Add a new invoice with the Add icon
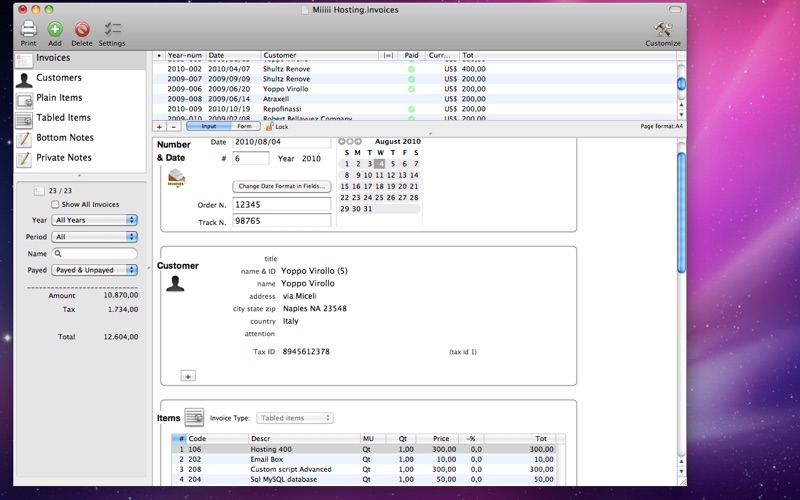The width and height of the screenshot is (800, 500). click(x=55, y=30)
